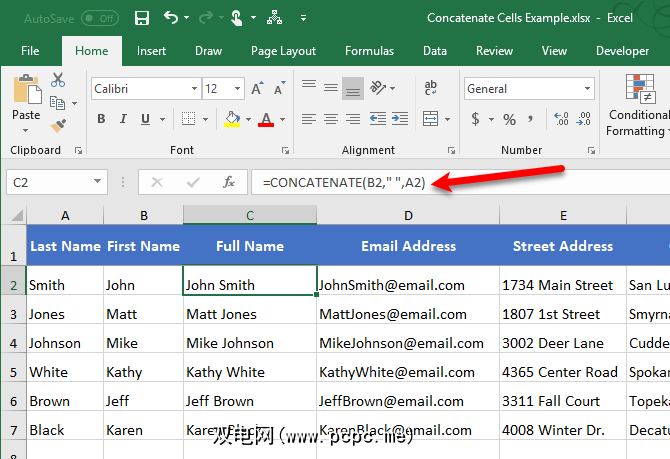670x459 pixels.
Task: Select the Format Painter brush icon
Action: pos(58,125)
